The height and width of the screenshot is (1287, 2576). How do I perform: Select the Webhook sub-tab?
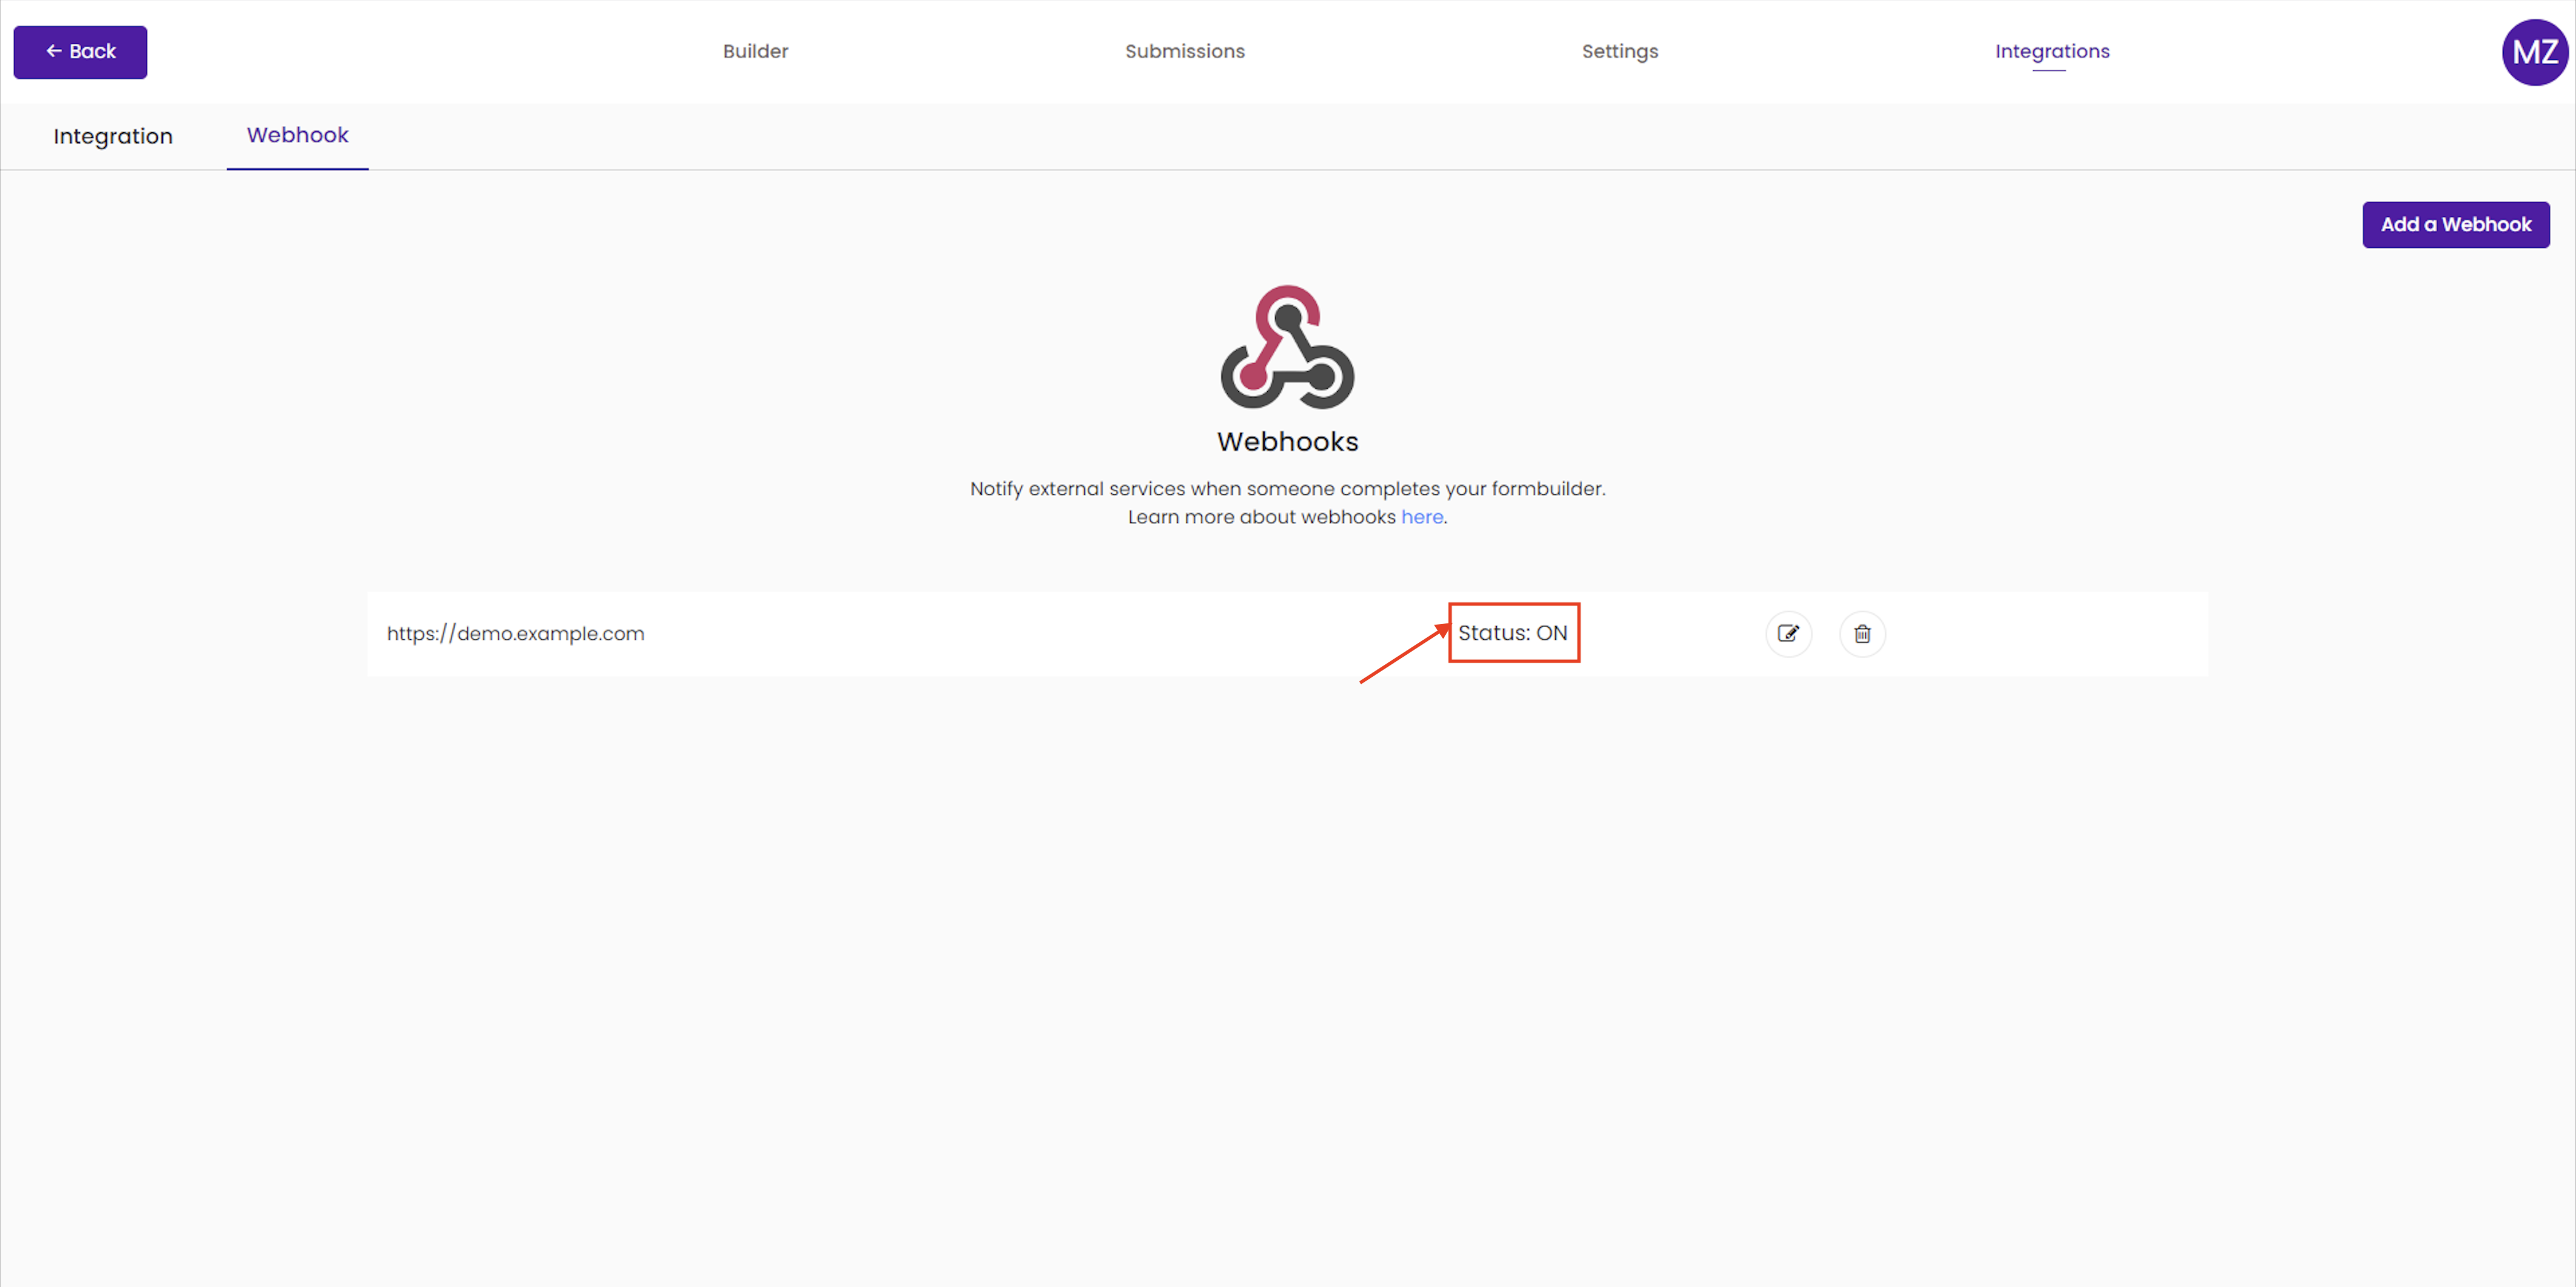tap(297, 135)
